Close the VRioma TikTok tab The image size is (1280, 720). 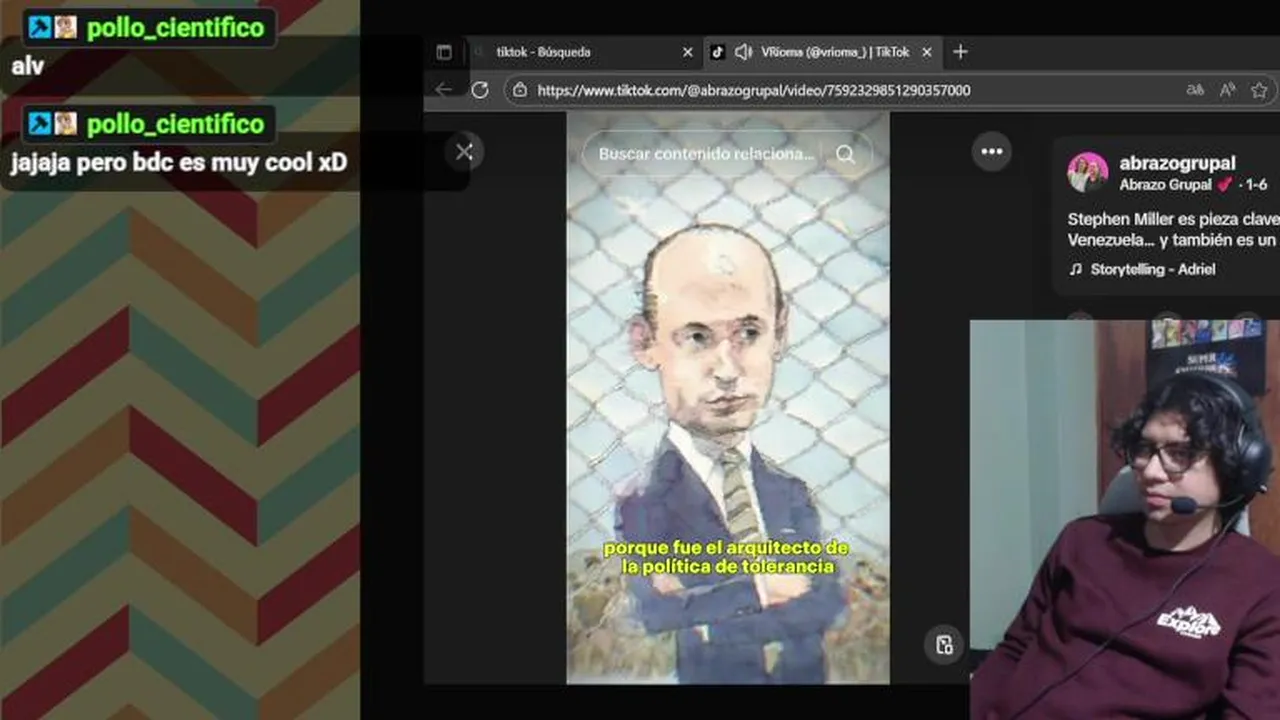click(927, 52)
